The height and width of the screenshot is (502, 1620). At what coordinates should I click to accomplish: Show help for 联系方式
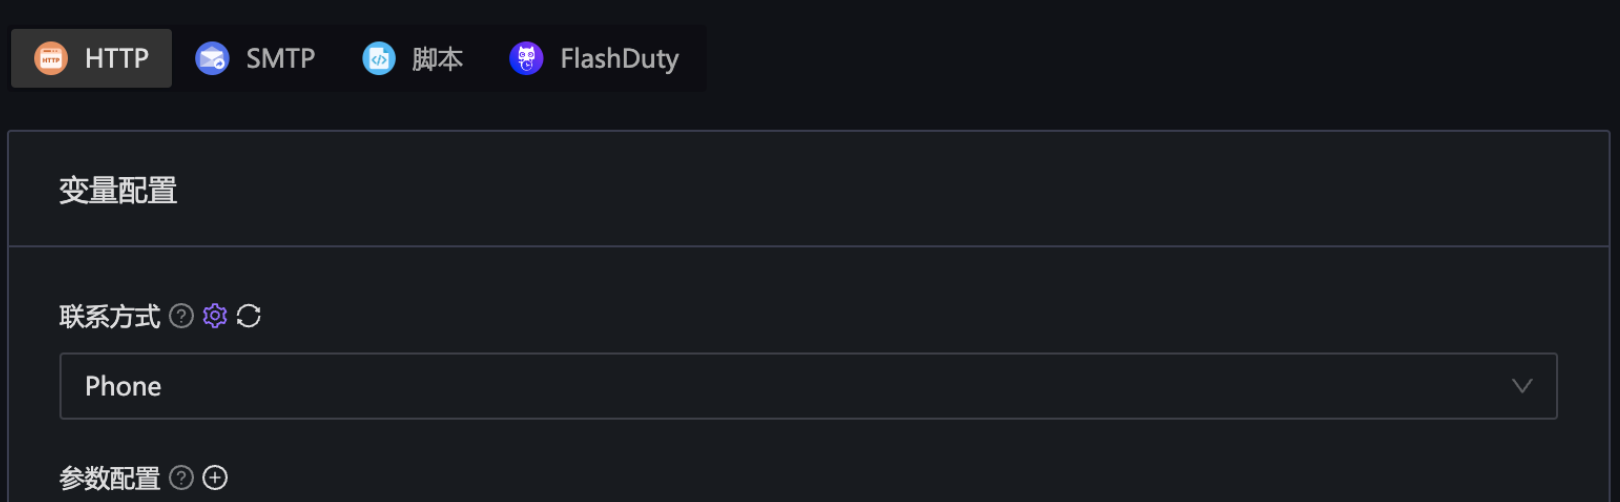click(181, 316)
